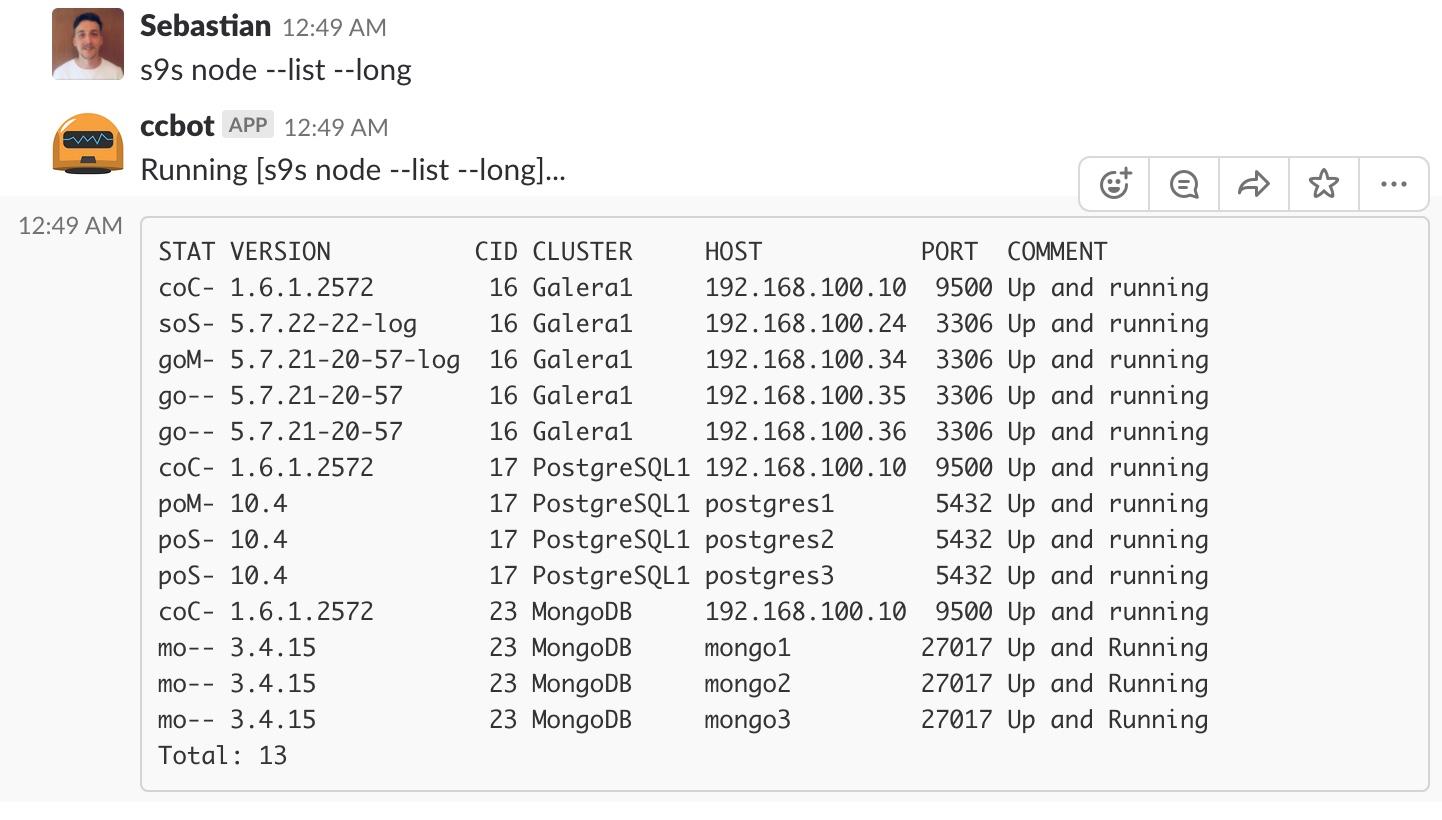Click the STAT VERSION header row in output
Image resolution: width=1442 pixels, height=820 pixels.
633,252
